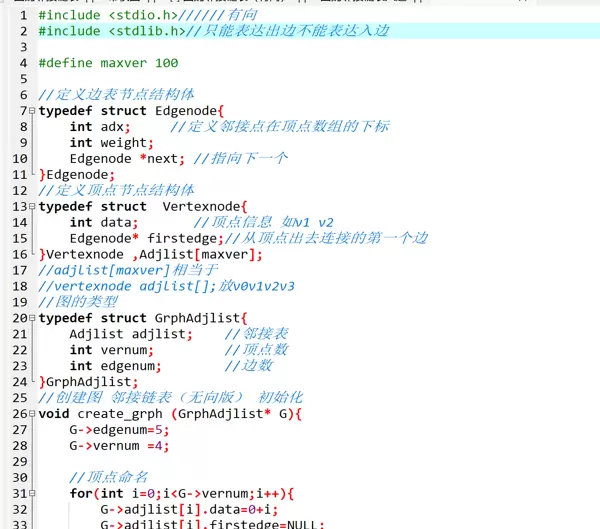Collapse the Vertexnode struct fold marker
Screen dimensions: 600x529
[x=33, y=206]
